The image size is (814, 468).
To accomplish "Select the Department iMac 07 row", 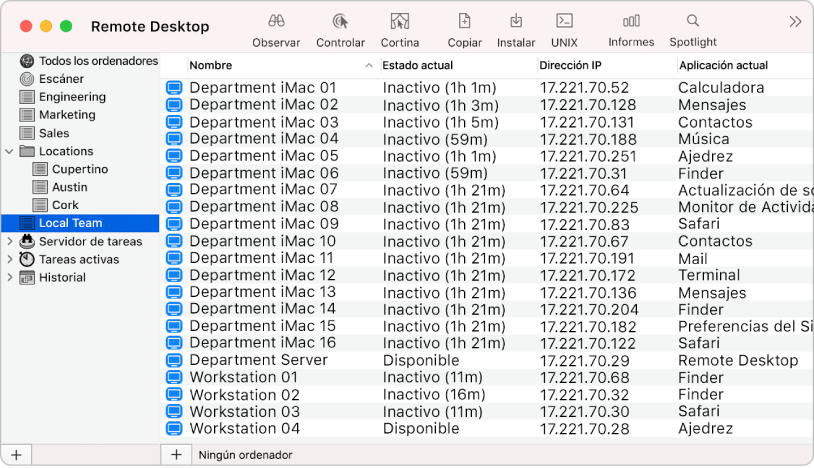I will coord(487,190).
